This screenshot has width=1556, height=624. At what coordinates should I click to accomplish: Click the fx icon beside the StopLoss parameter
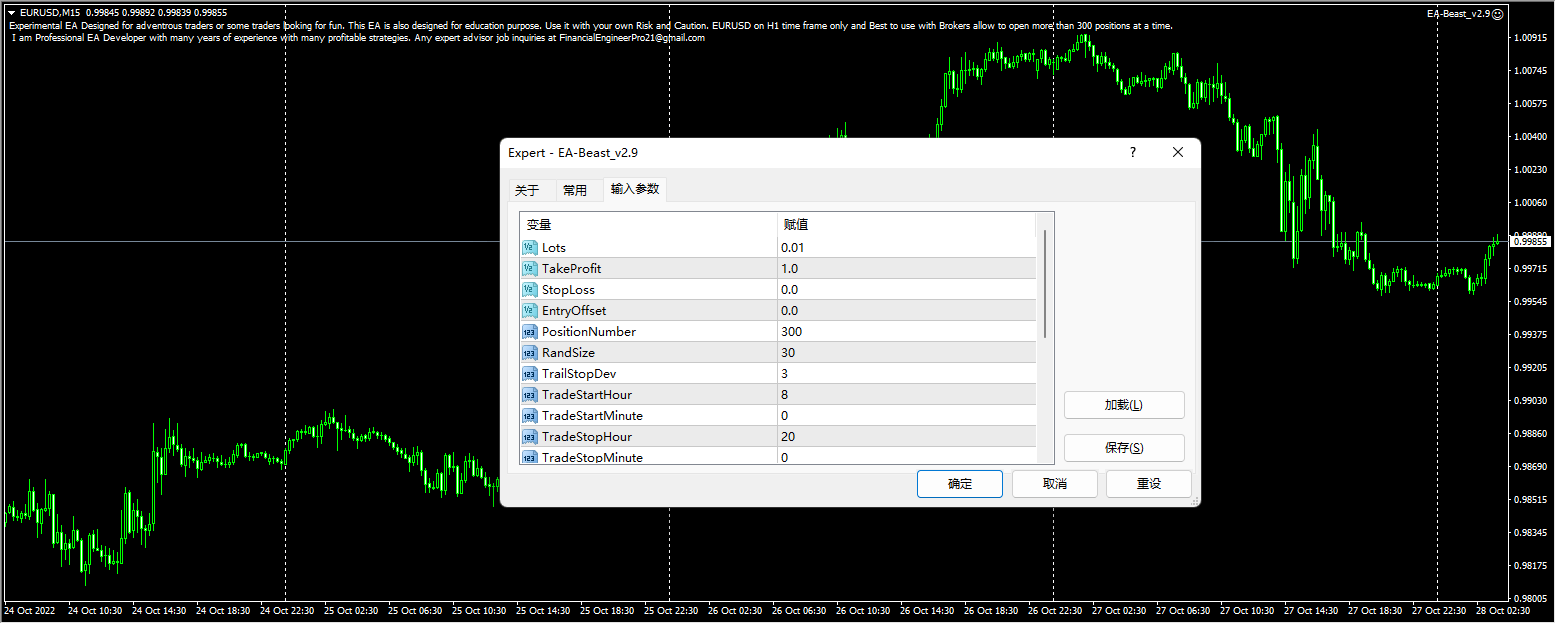529,289
